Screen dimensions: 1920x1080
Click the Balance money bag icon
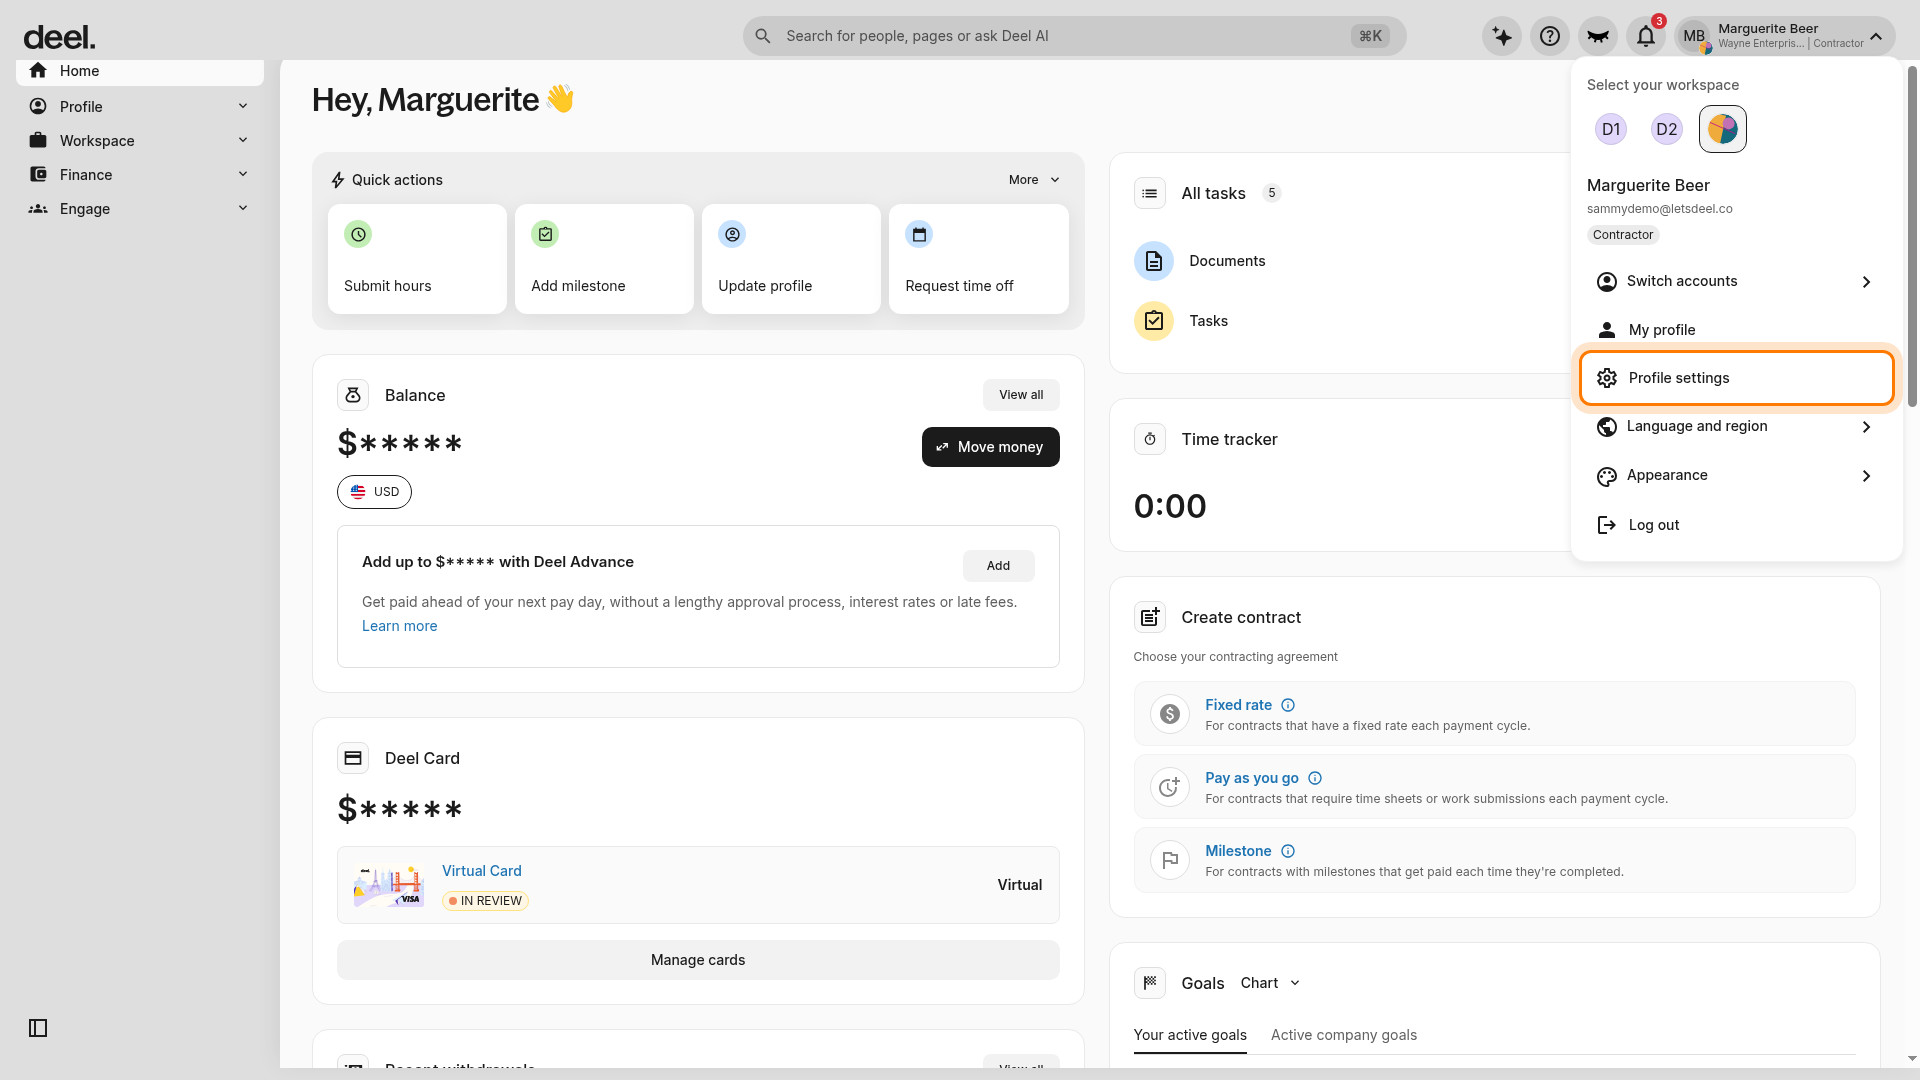(x=353, y=395)
